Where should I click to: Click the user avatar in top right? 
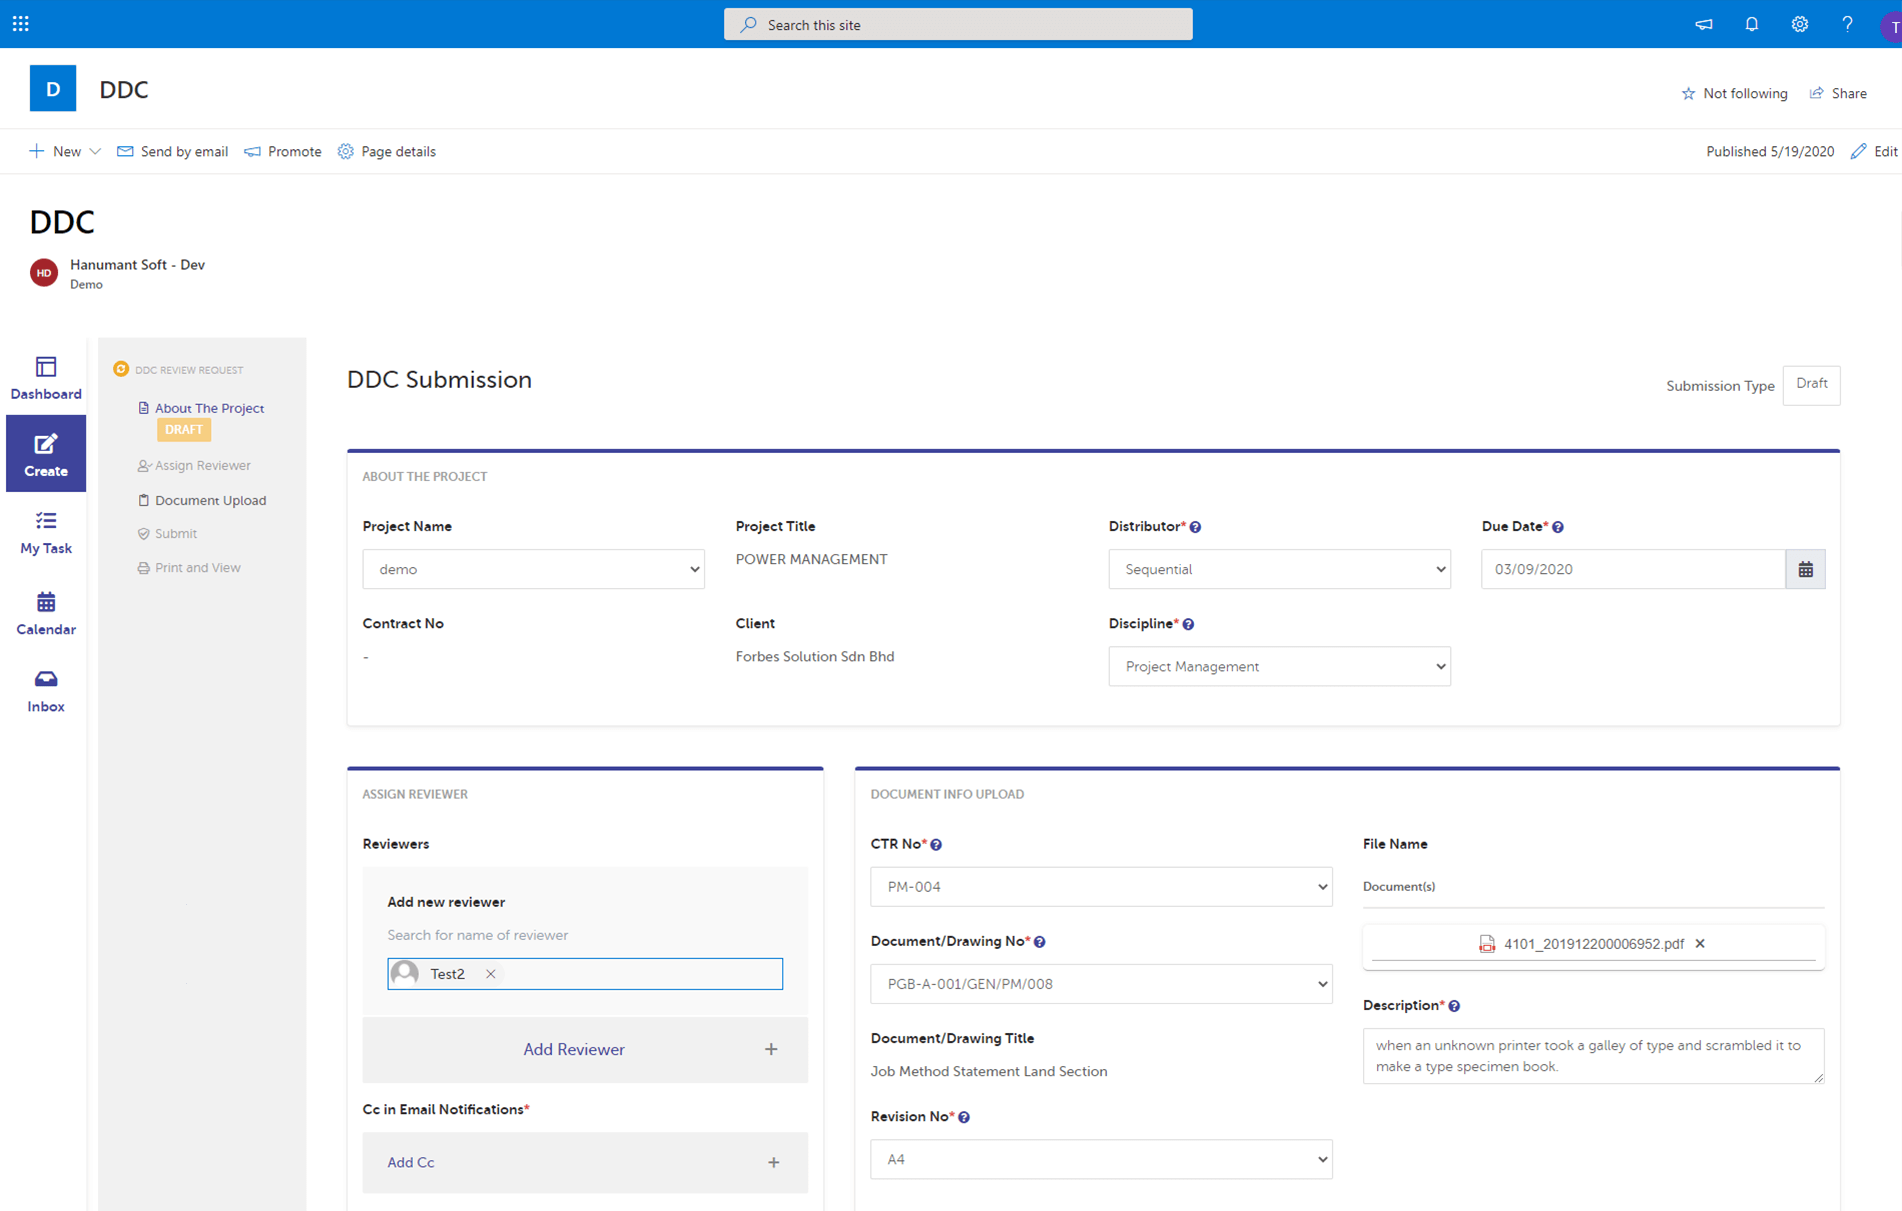[x=1891, y=27]
